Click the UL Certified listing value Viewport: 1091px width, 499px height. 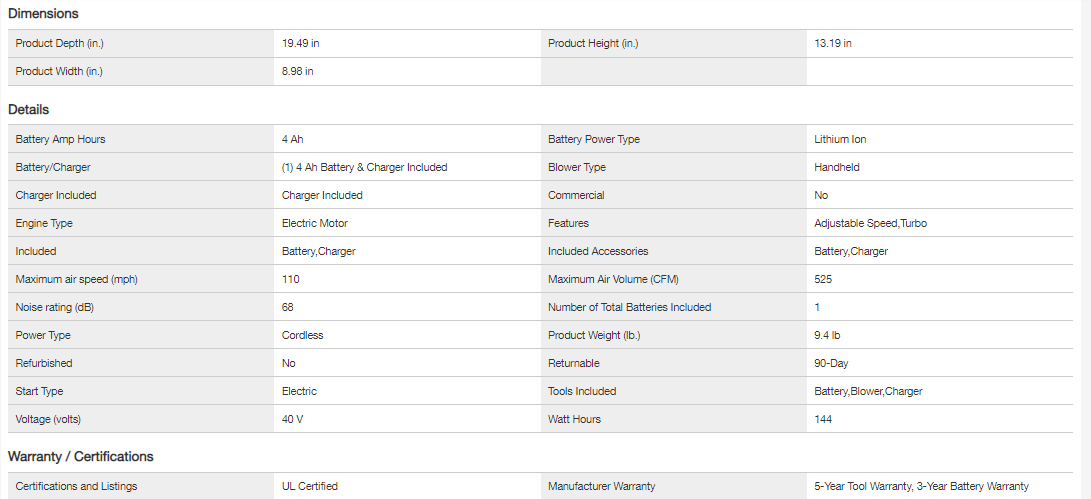pyautogui.click(x=310, y=487)
